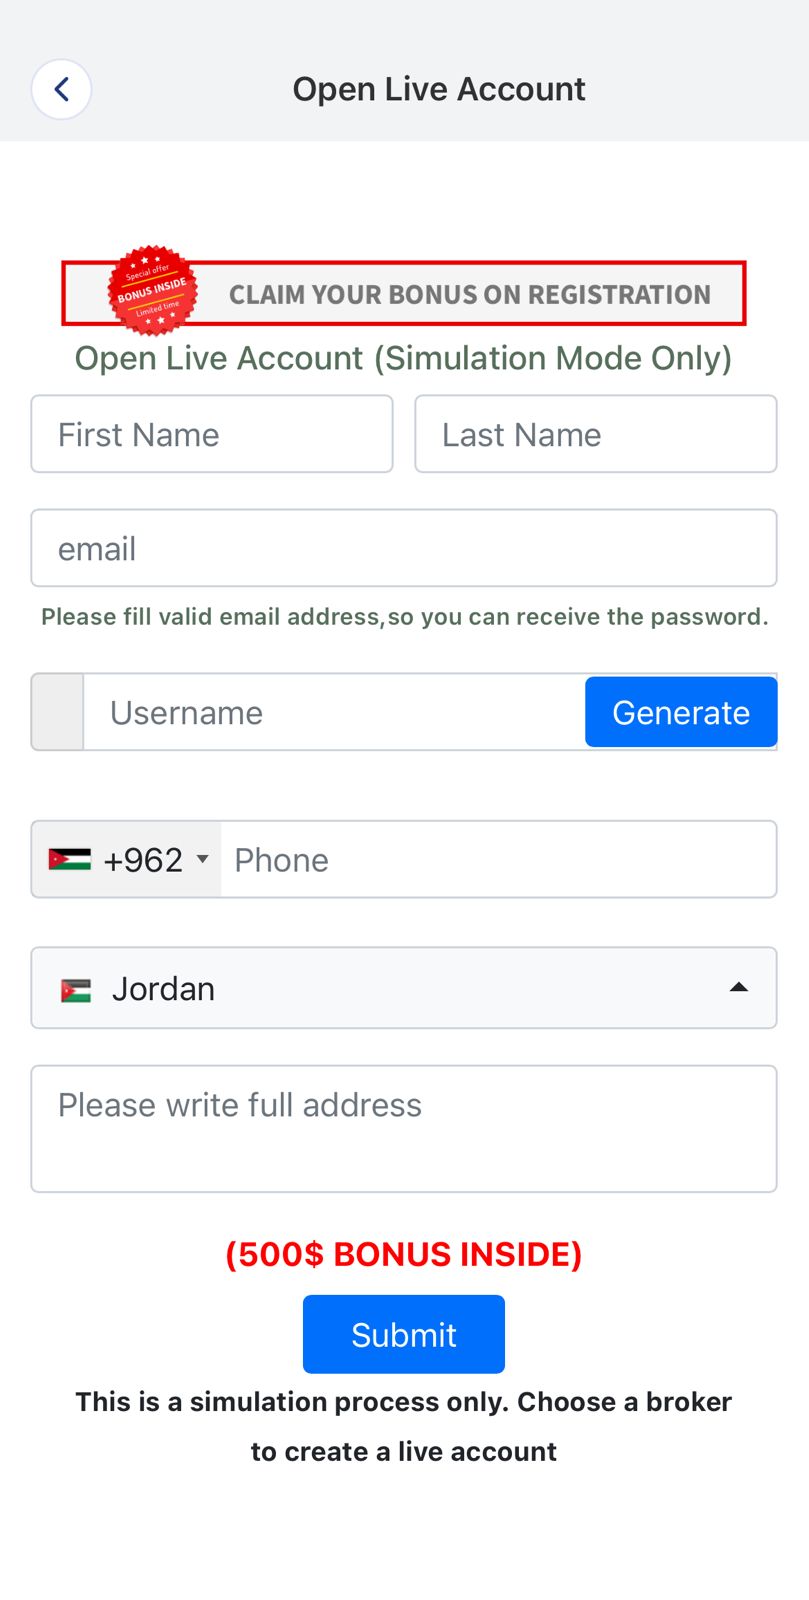Click the red Bonus Inside badge
Screen dimensions: 809x1600
(x=152, y=291)
